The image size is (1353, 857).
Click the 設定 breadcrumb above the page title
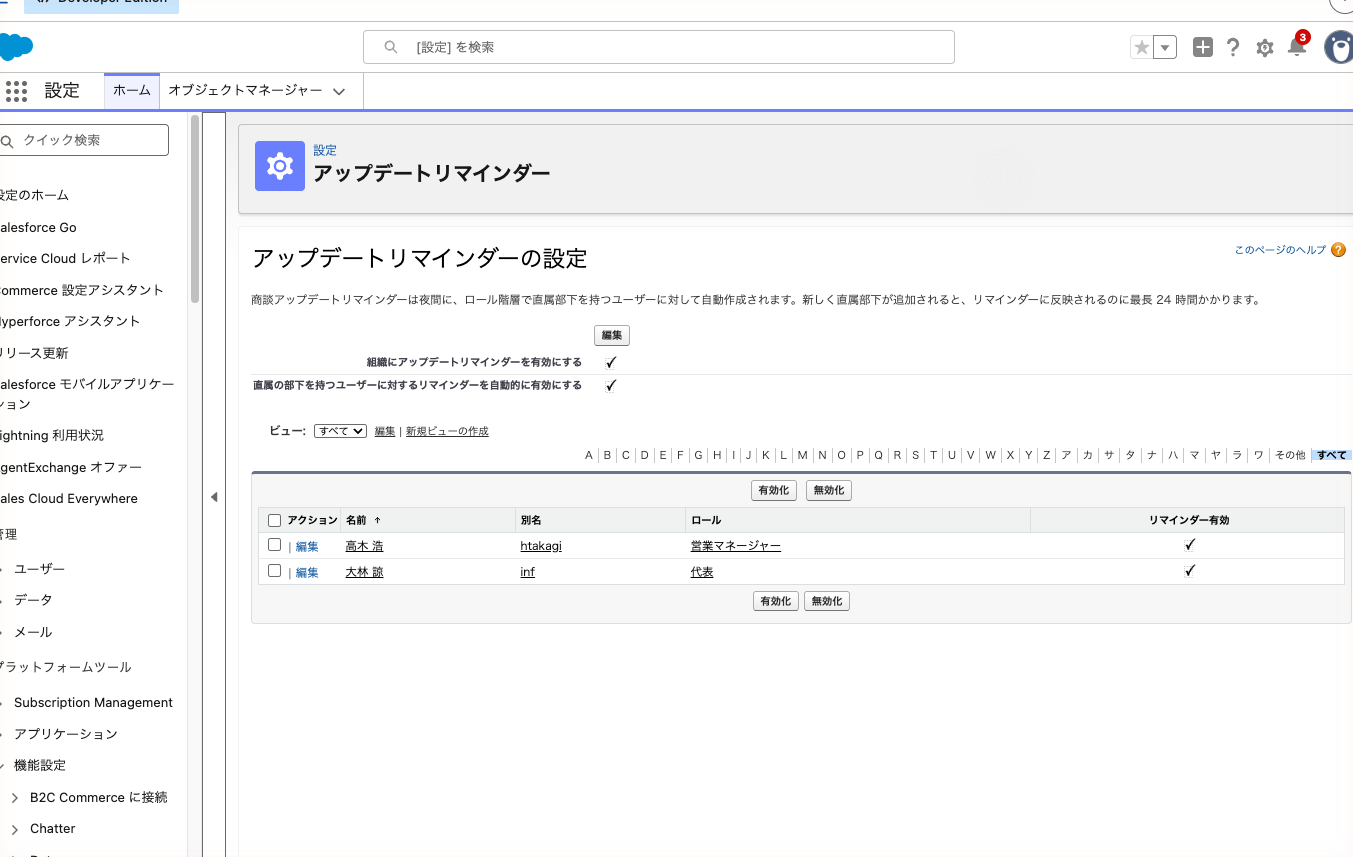point(325,150)
